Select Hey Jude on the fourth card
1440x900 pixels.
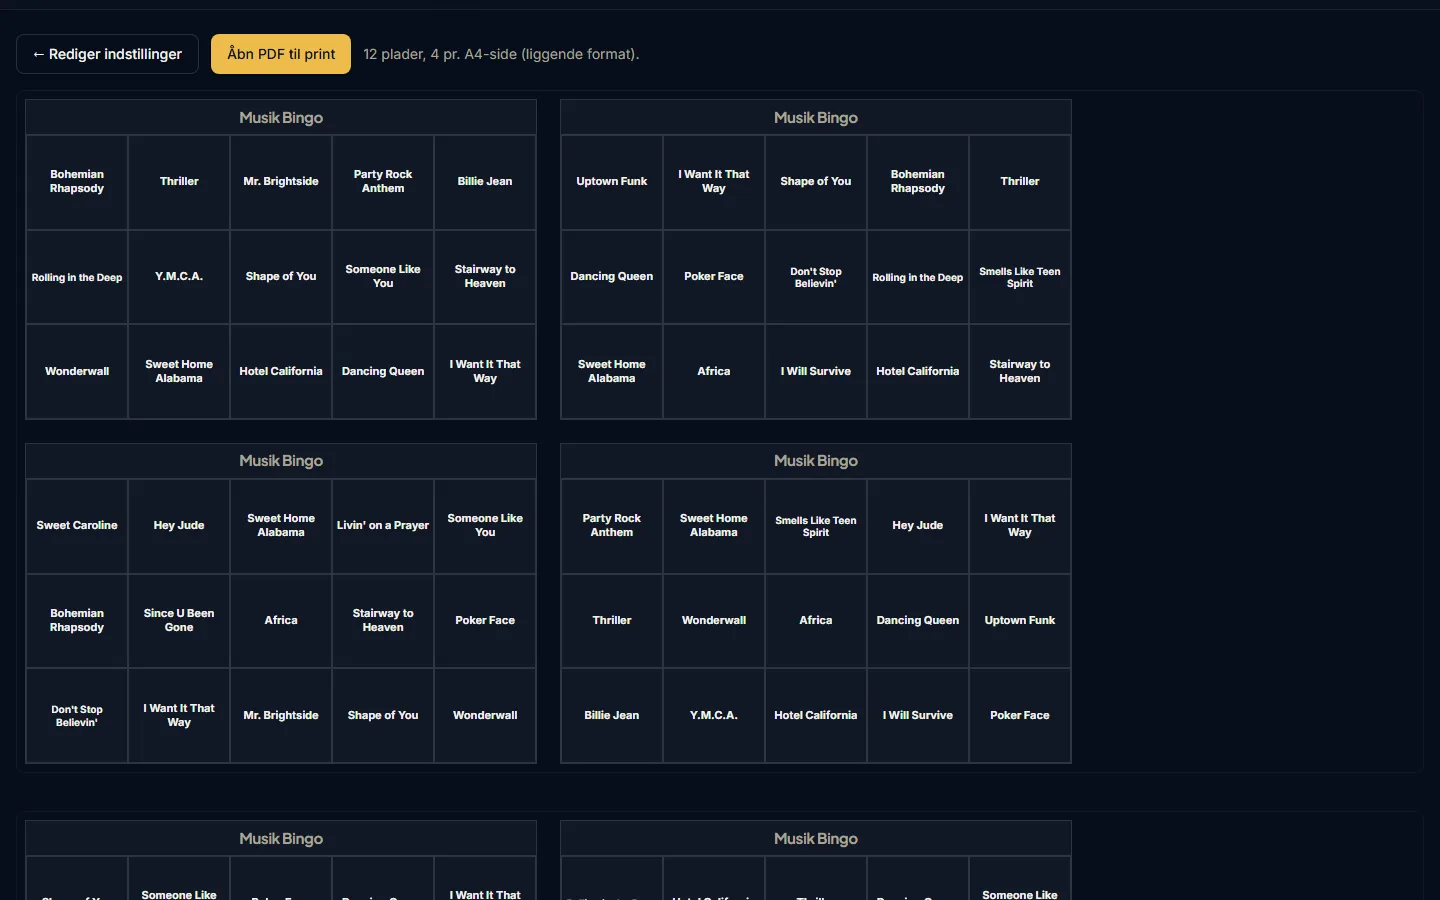[918, 526]
